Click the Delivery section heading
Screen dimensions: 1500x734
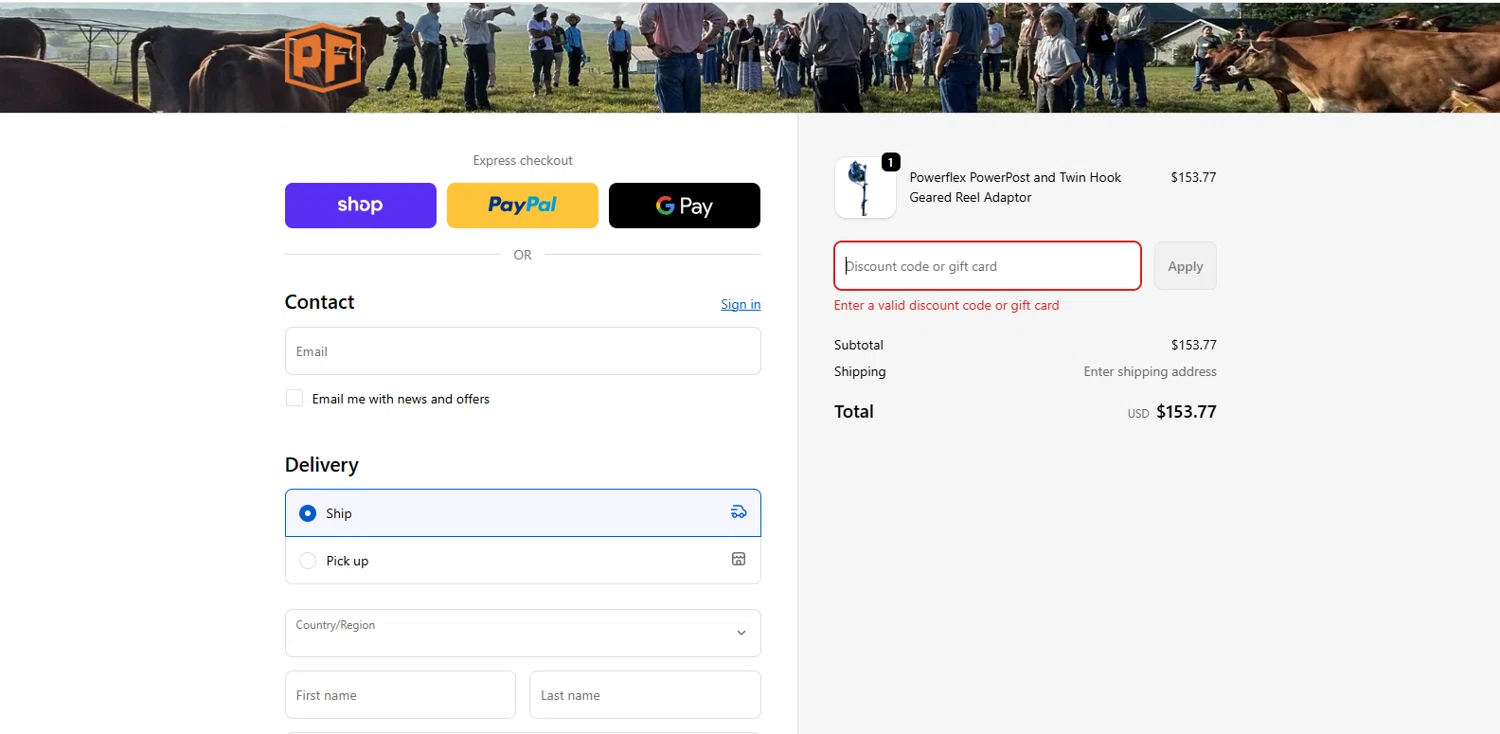[x=322, y=465]
